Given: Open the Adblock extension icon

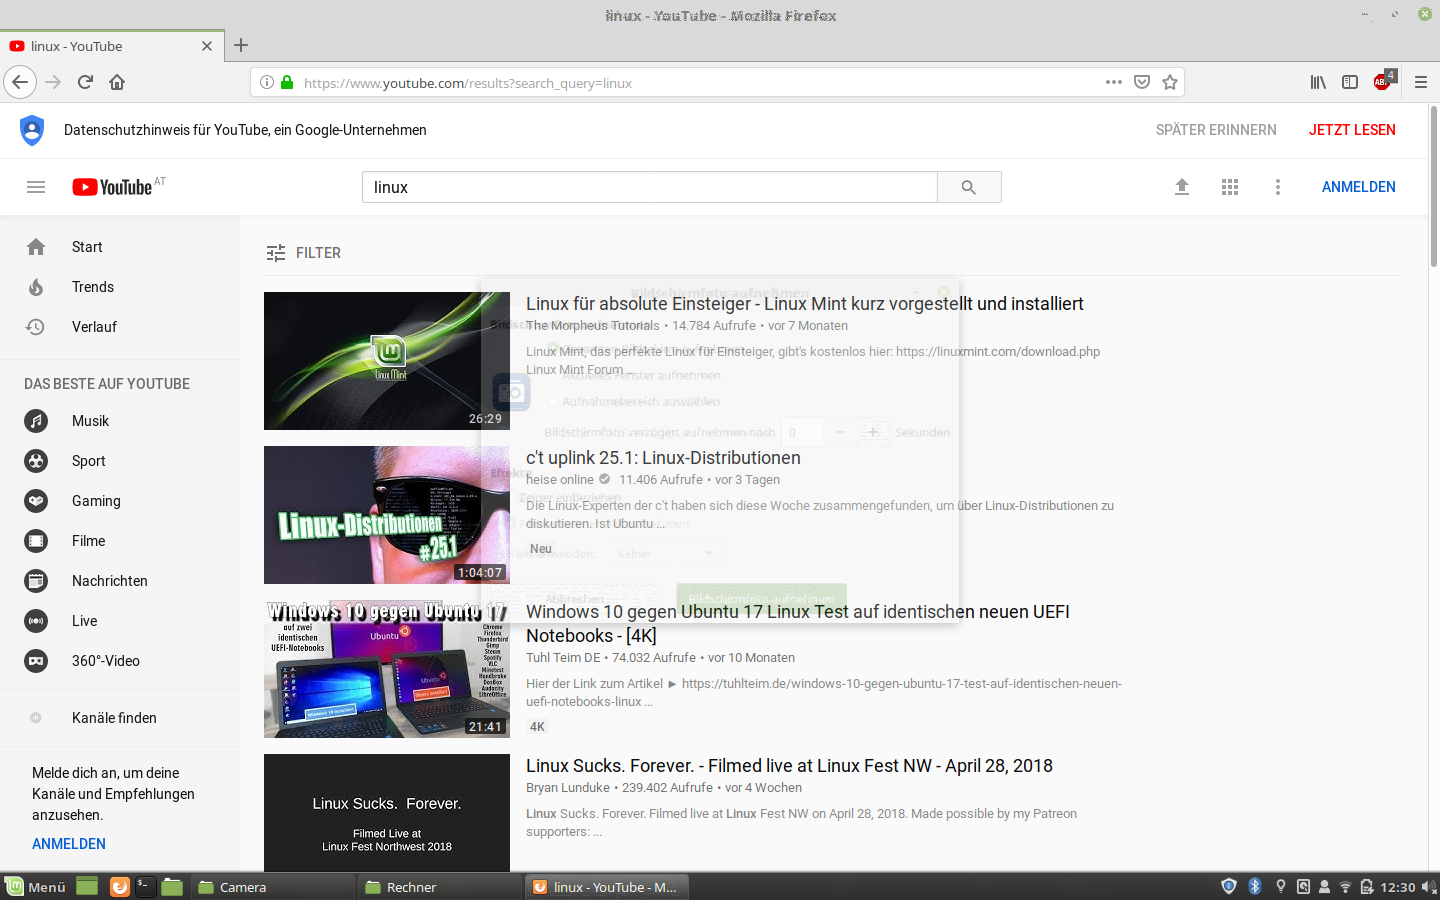Looking at the screenshot, I should (x=1384, y=81).
